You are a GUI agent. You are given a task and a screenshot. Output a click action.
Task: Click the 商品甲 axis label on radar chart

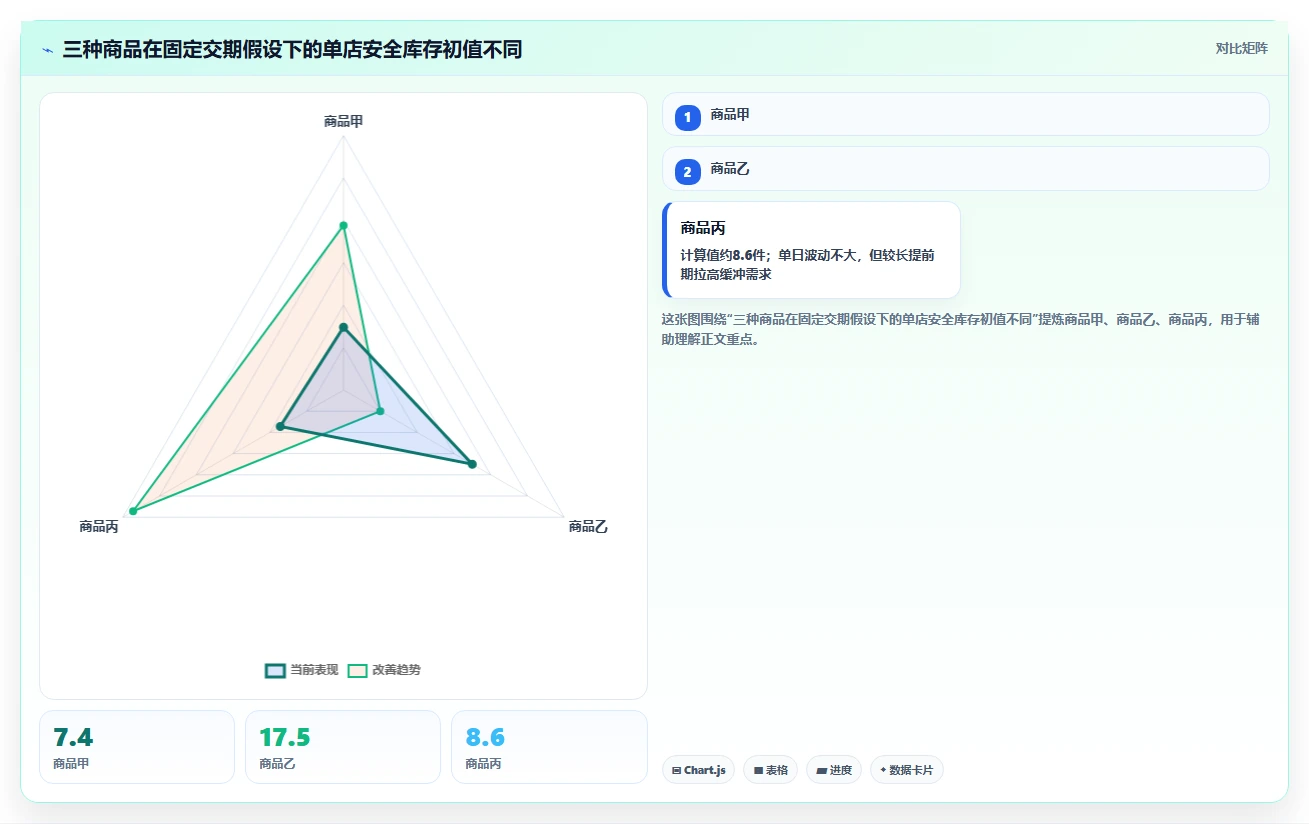tap(343, 121)
